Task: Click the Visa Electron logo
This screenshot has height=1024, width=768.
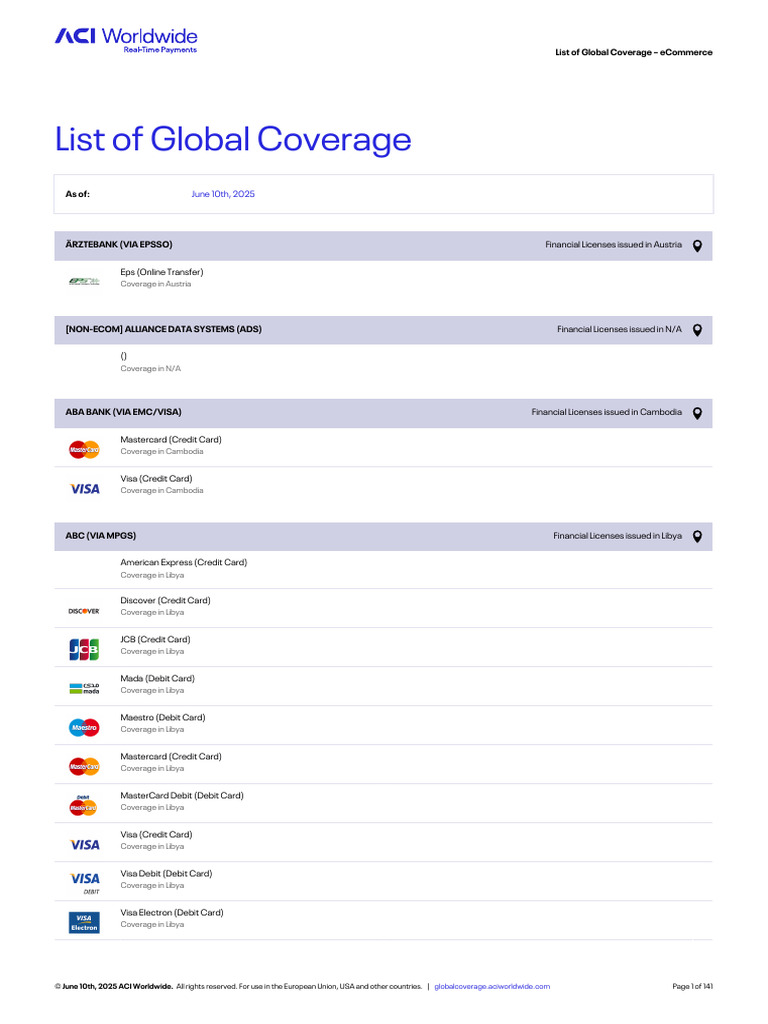Action: (84, 922)
